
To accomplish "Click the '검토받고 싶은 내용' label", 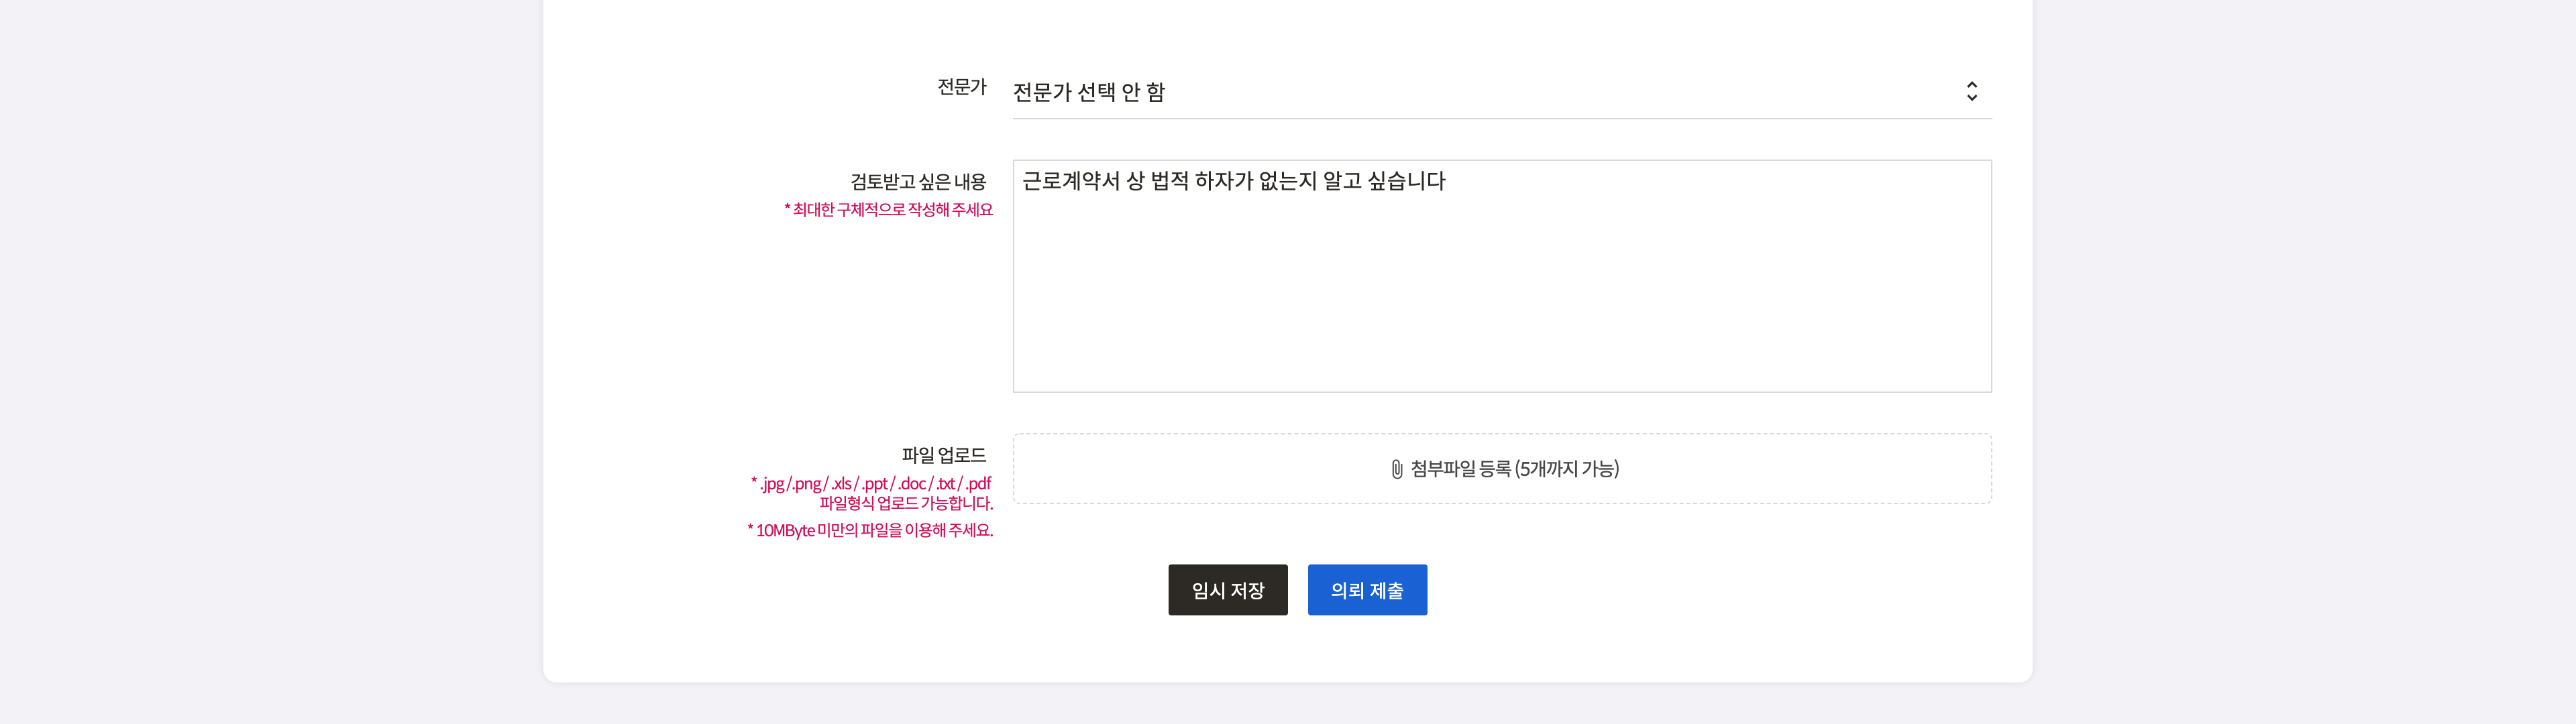I will tap(917, 181).
